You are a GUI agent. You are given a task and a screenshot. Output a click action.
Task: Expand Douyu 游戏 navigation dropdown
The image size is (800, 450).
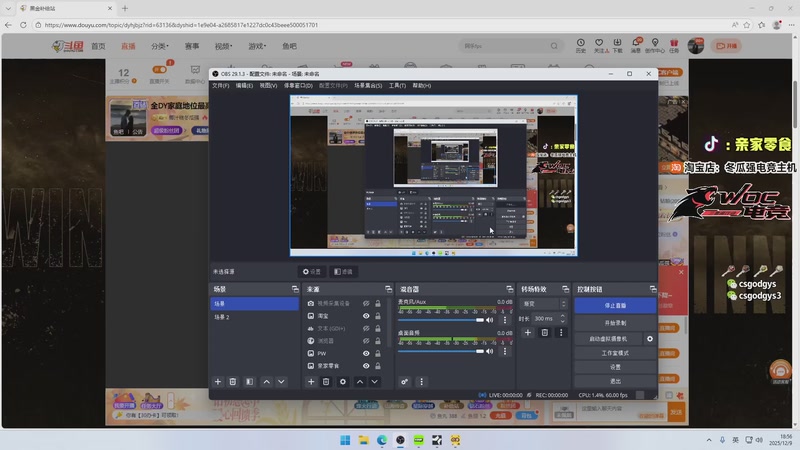click(257, 46)
